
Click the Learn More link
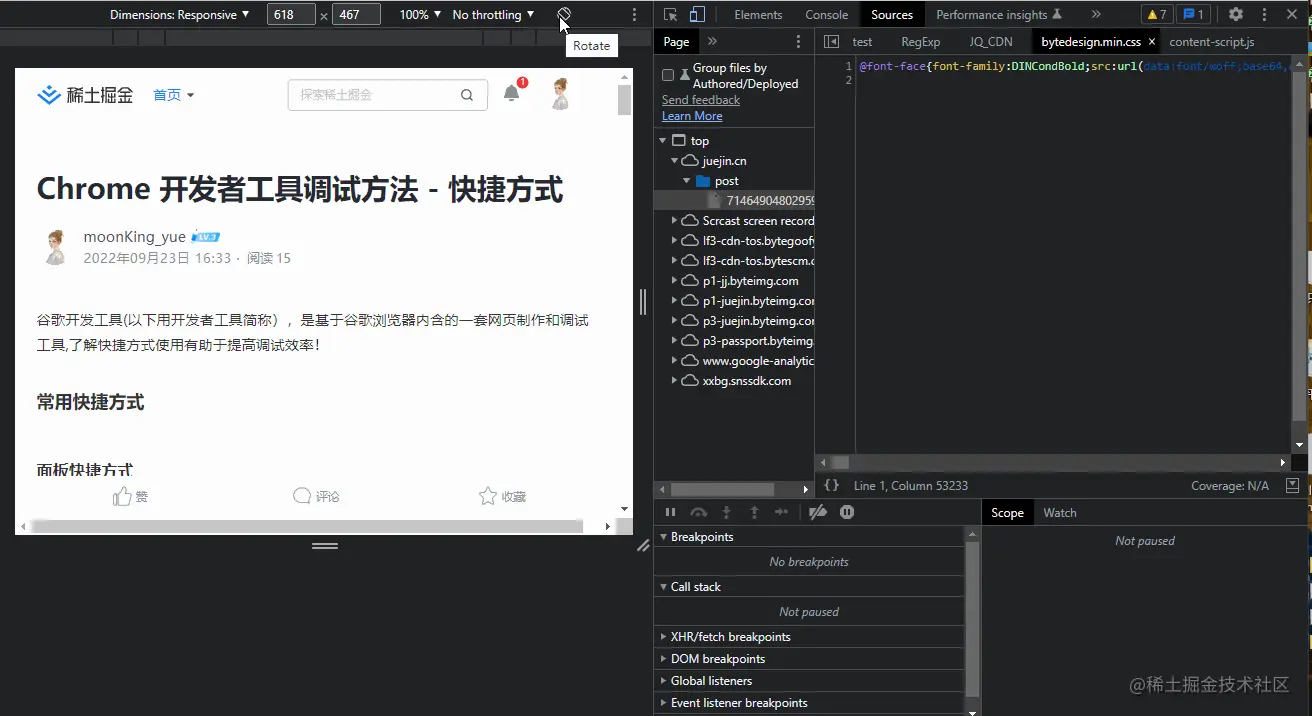click(692, 116)
